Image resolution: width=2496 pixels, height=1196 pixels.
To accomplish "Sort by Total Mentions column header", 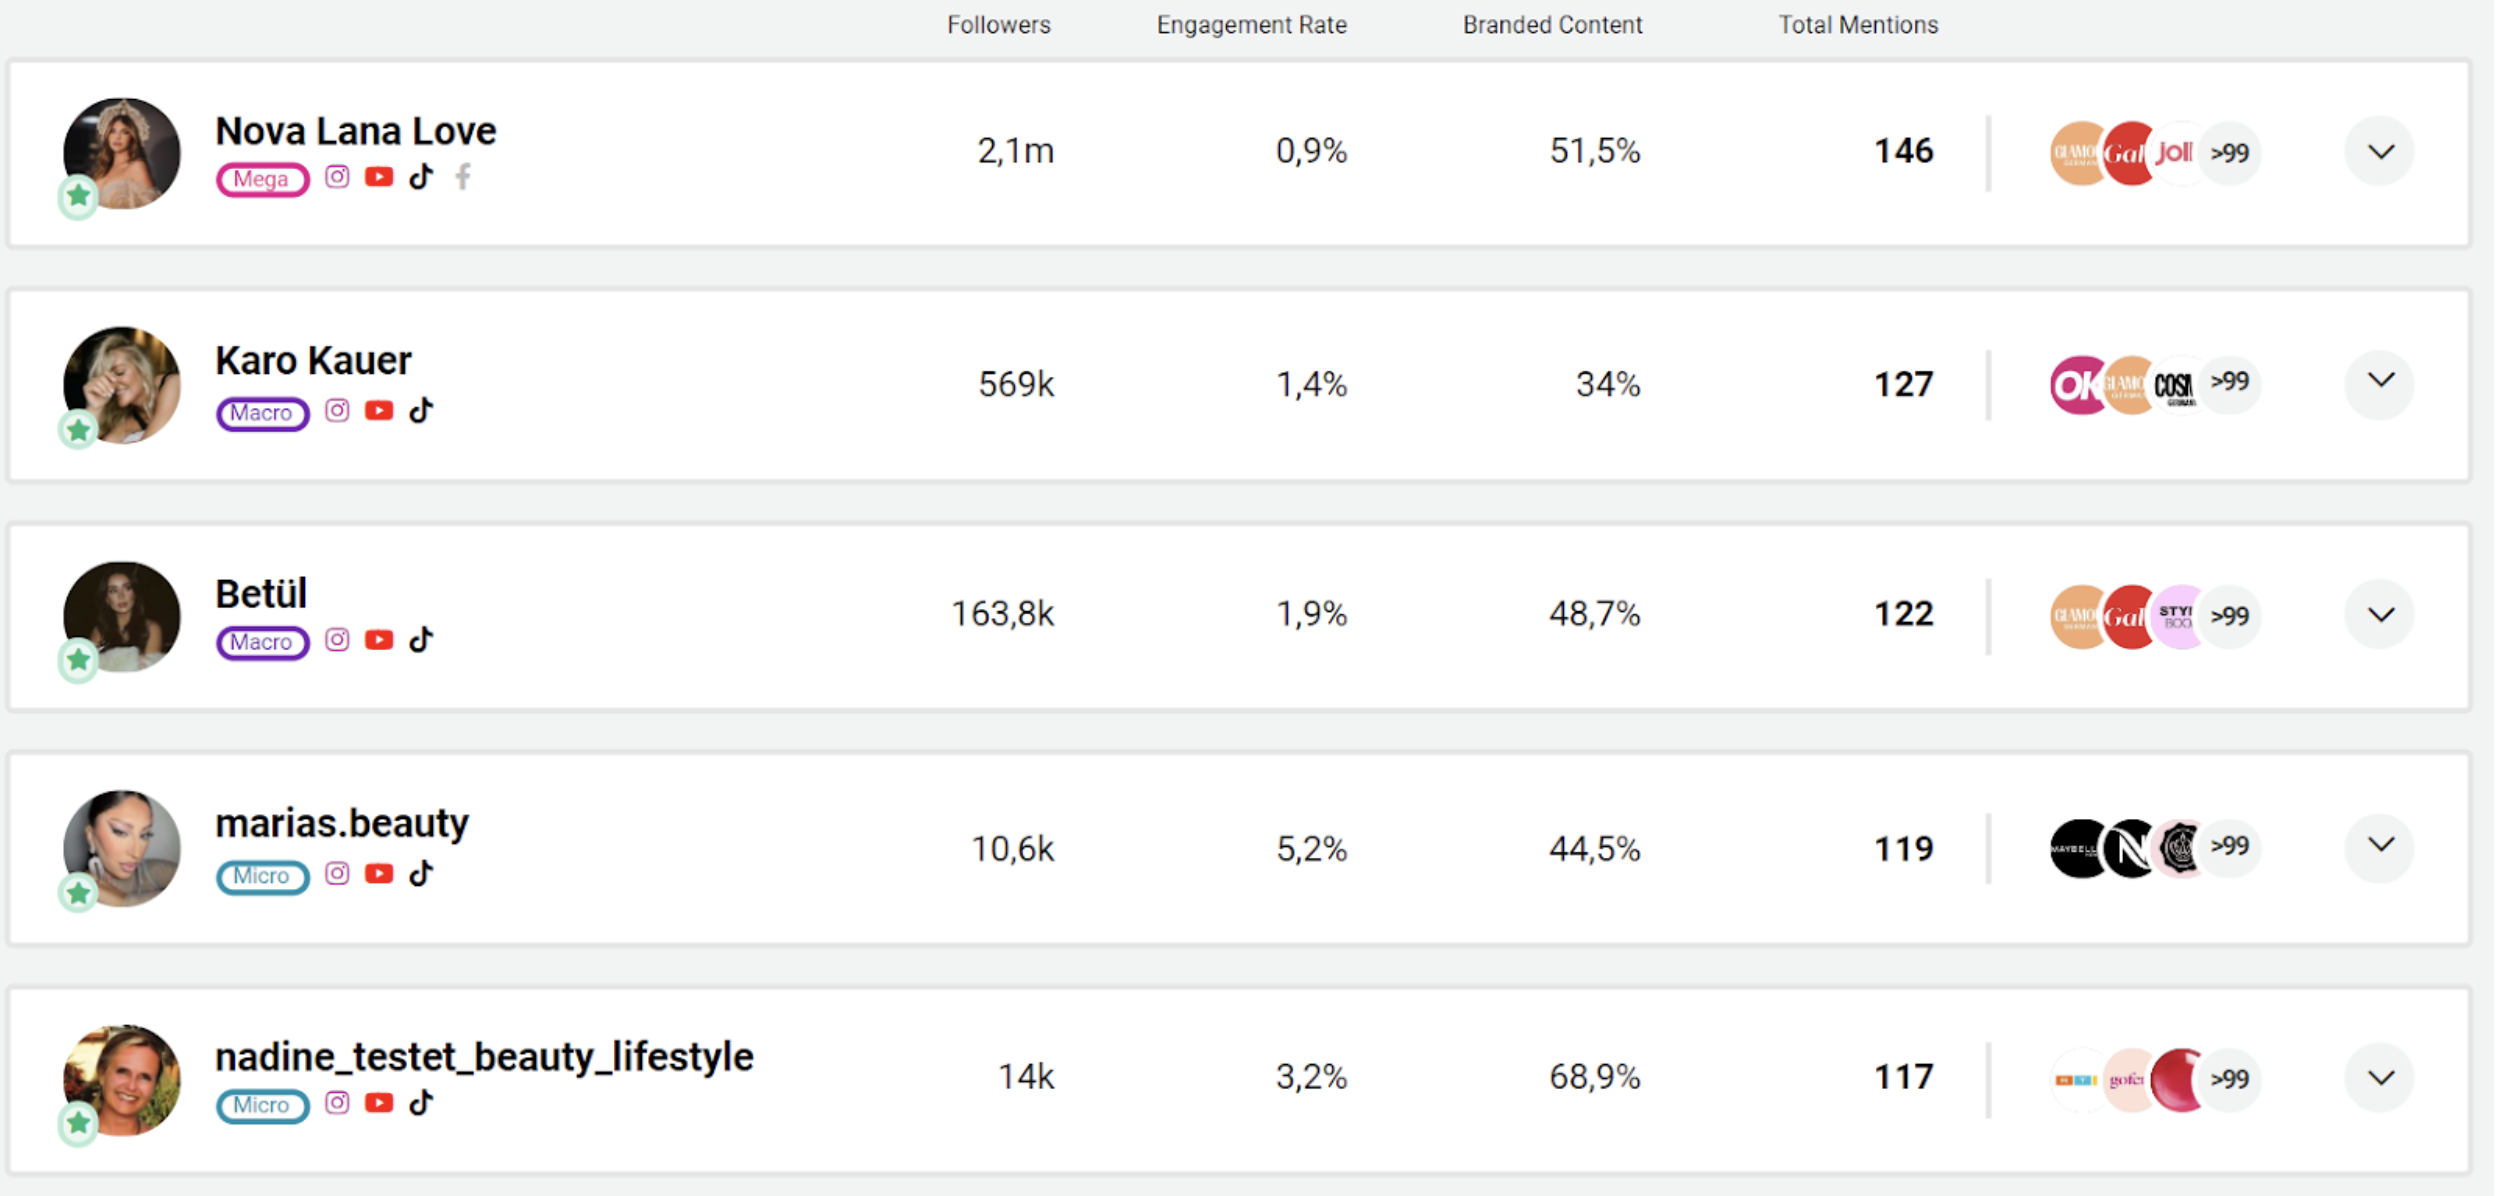I will click(x=1857, y=25).
